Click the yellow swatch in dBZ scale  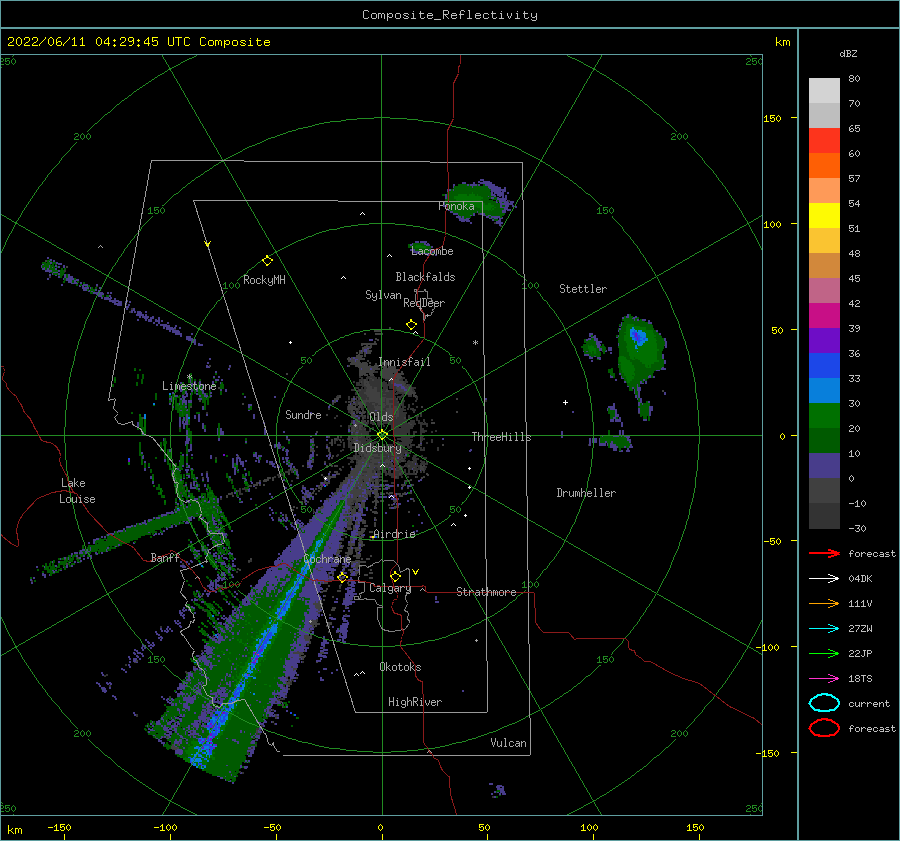824,215
